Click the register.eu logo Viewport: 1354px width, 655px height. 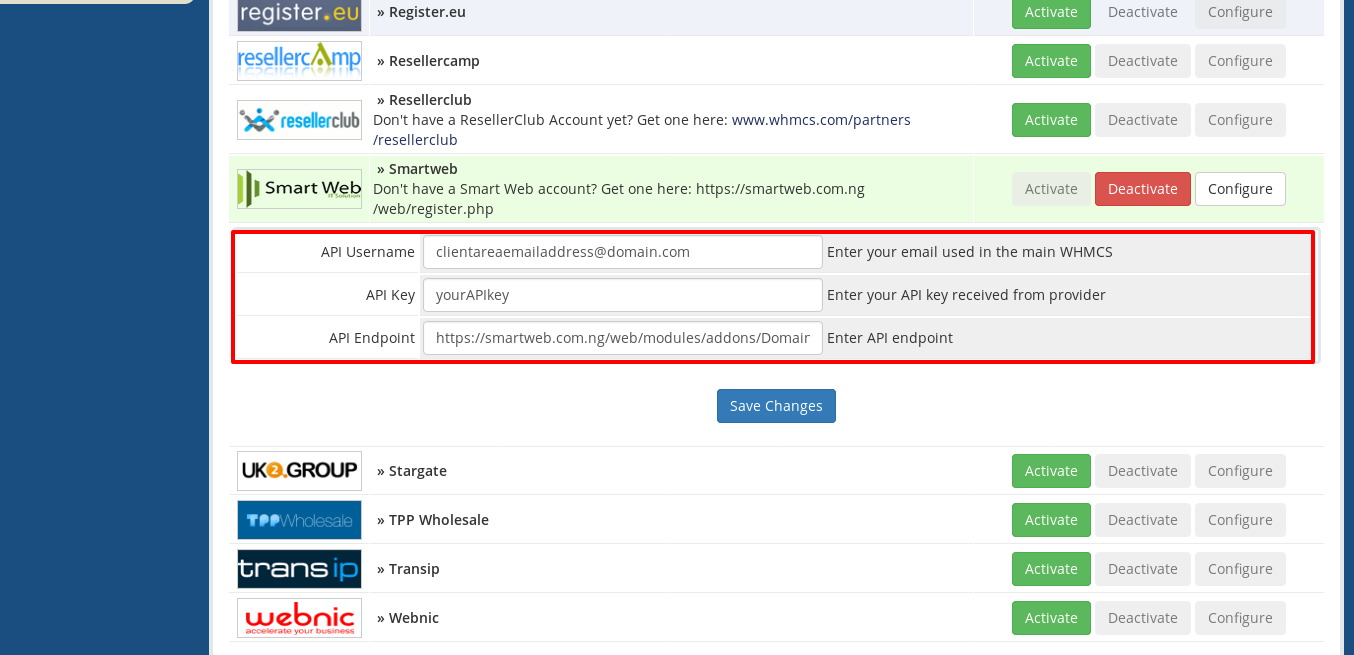click(299, 14)
